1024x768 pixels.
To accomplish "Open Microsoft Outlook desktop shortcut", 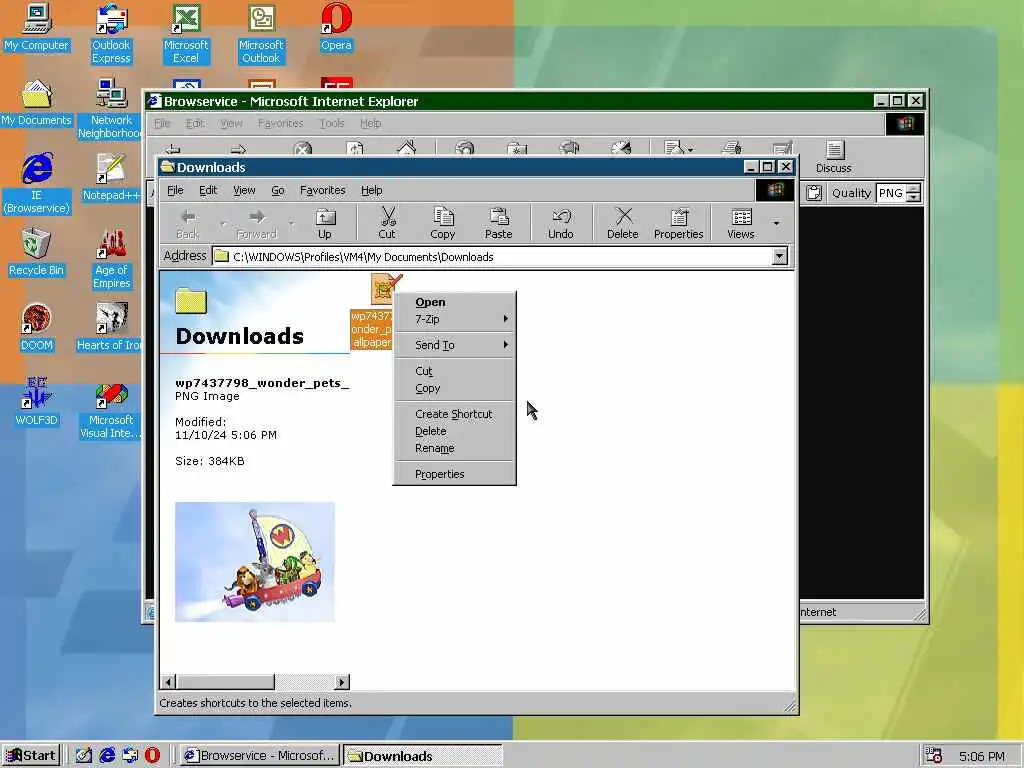I will [x=261, y=34].
